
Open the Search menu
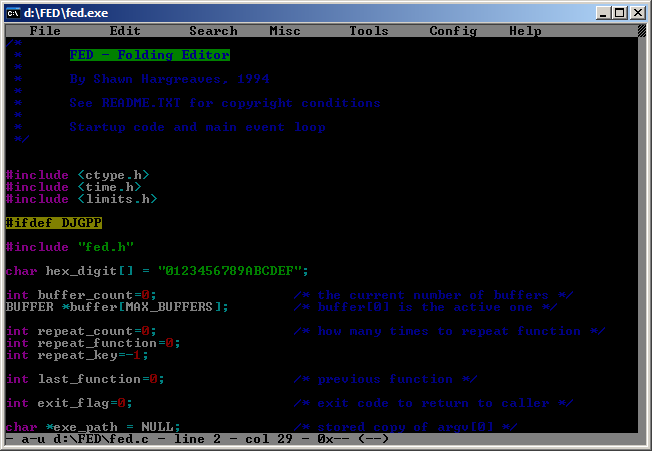(x=213, y=31)
